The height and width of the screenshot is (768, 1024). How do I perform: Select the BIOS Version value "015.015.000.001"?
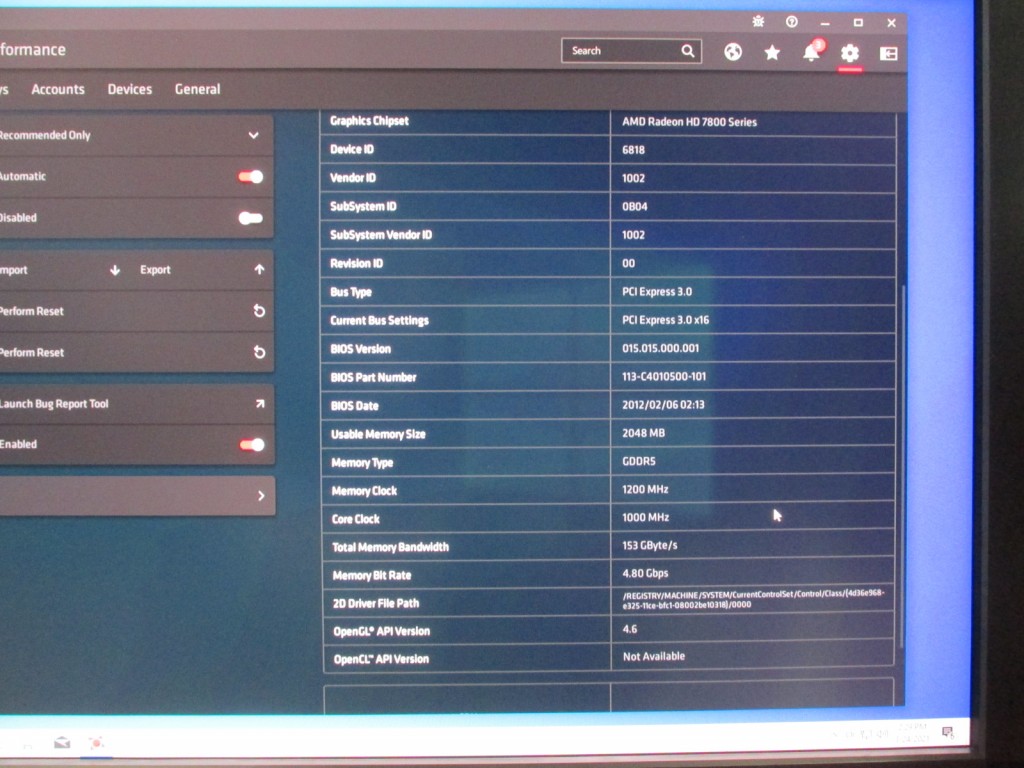tap(660, 348)
